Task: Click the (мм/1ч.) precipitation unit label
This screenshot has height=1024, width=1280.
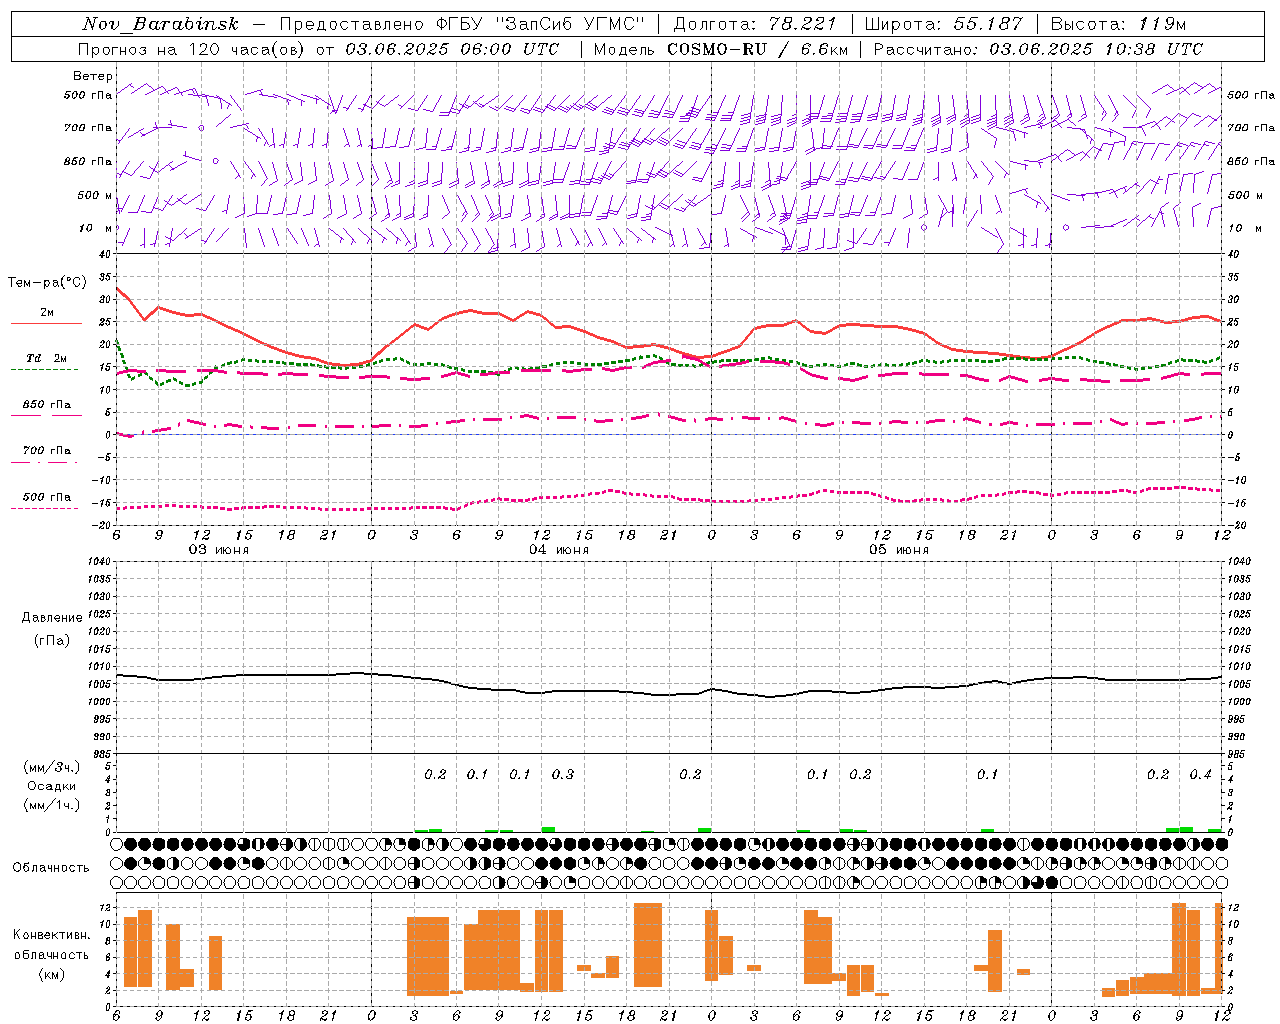Action: (52, 805)
